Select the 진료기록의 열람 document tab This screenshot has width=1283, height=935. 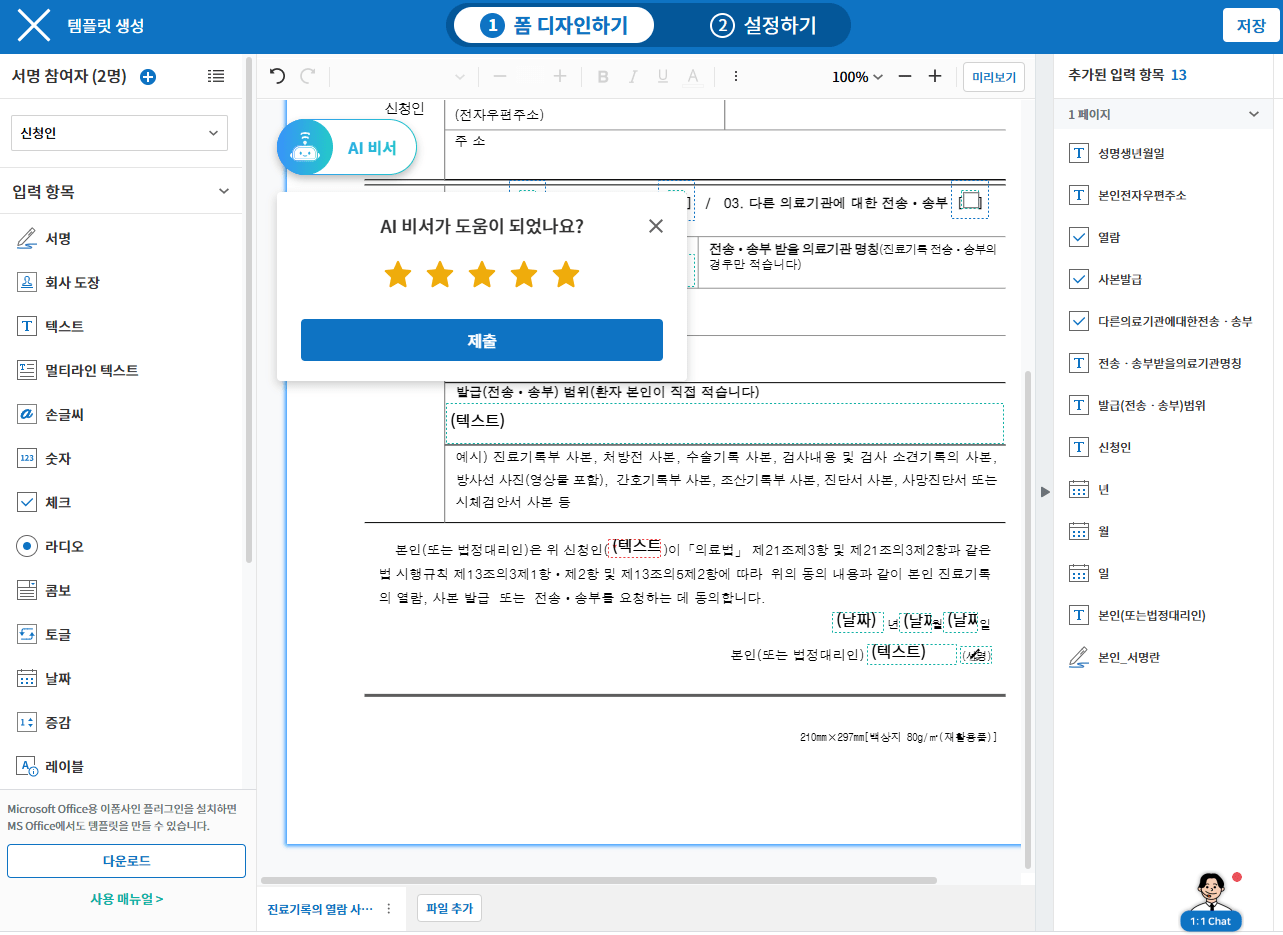click(x=319, y=909)
